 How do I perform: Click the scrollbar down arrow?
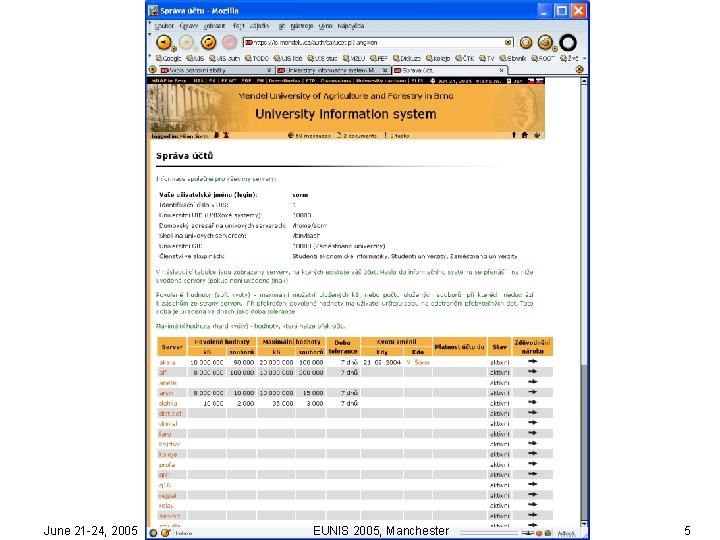point(584,523)
